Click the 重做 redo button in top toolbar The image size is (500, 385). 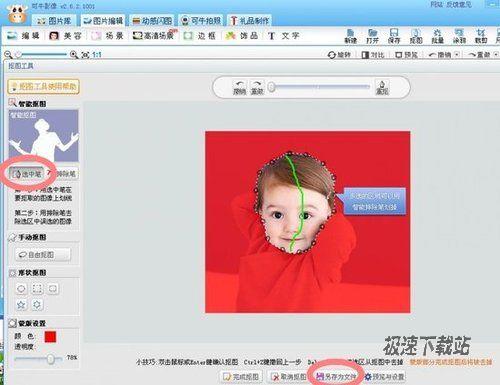point(479,55)
